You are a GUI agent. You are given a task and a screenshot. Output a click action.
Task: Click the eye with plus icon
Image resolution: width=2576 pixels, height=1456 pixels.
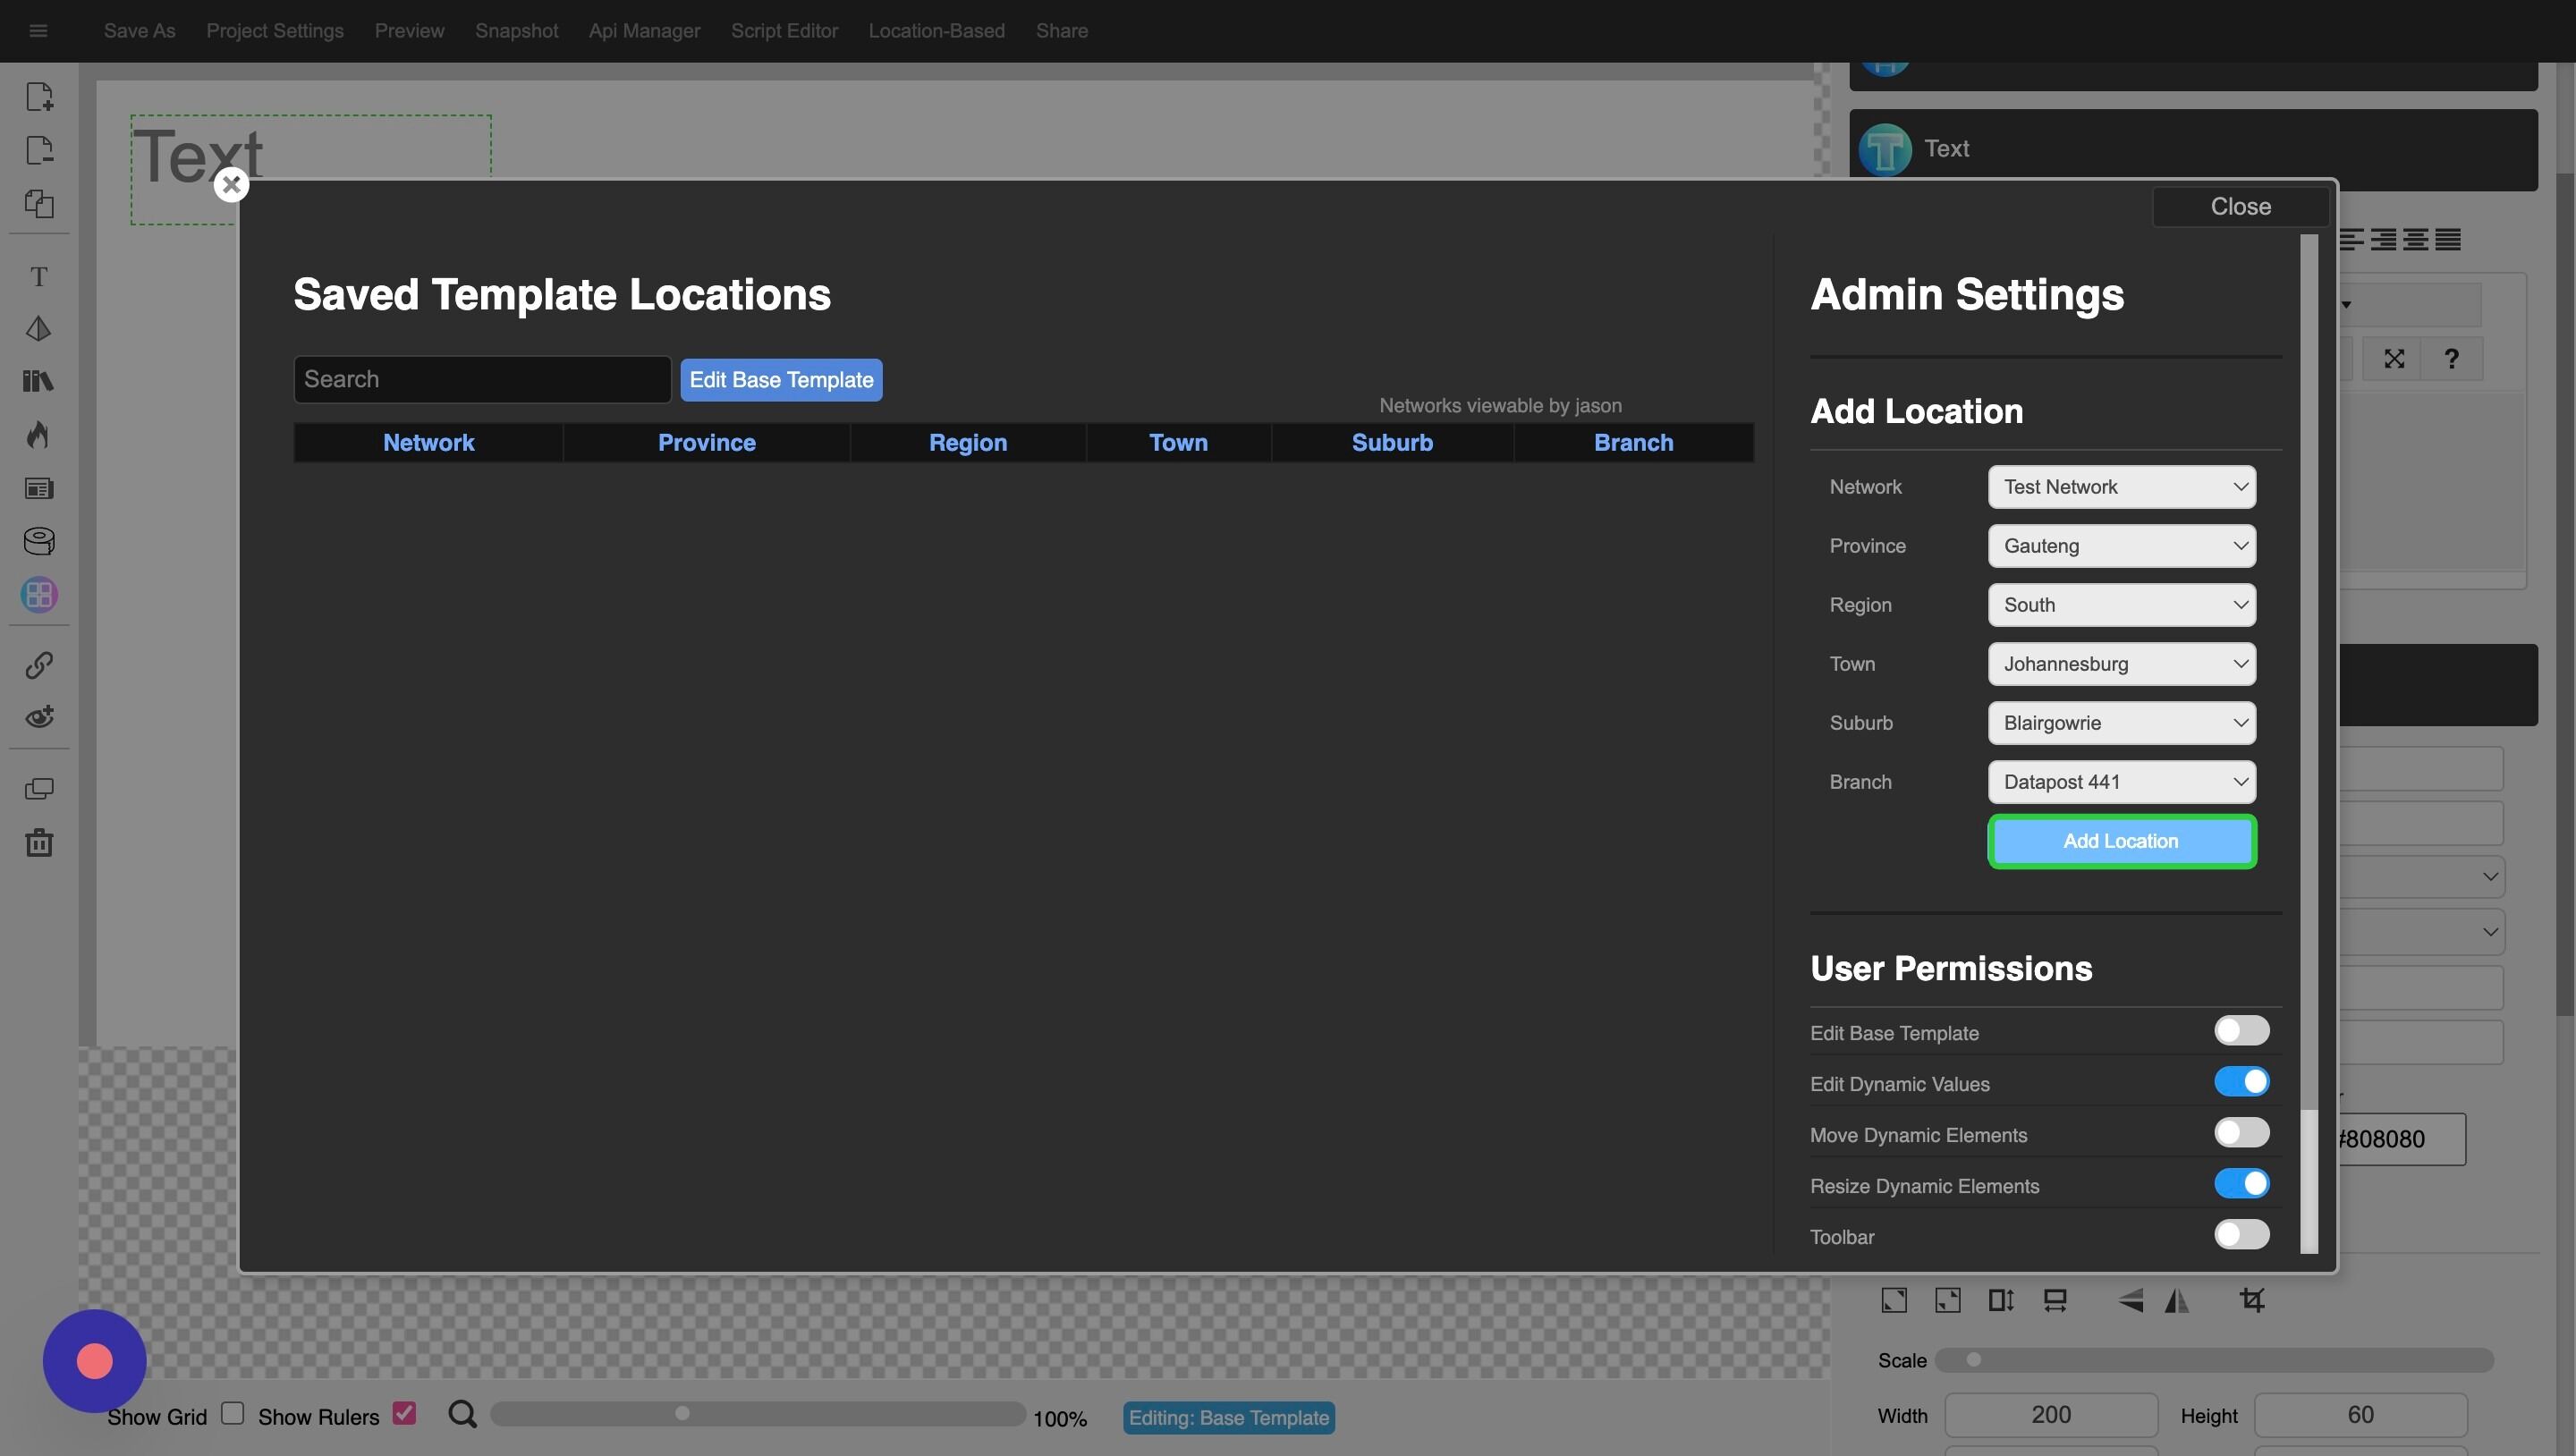point(39,717)
